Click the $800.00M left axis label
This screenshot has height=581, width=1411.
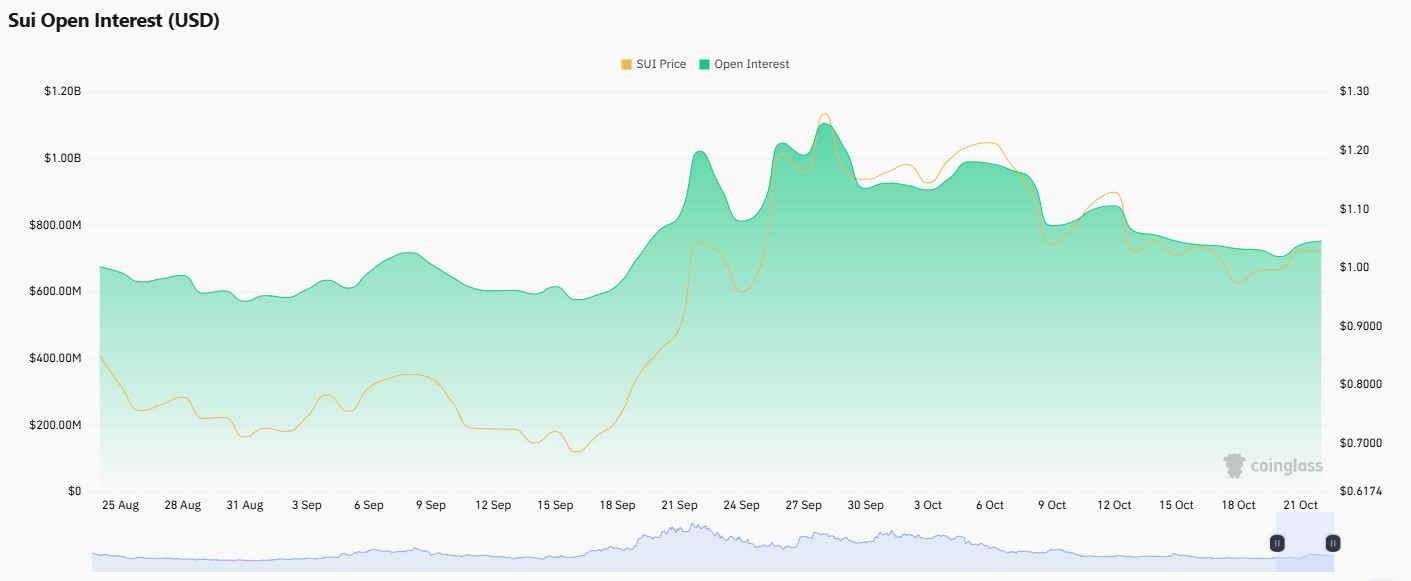(x=55, y=225)
